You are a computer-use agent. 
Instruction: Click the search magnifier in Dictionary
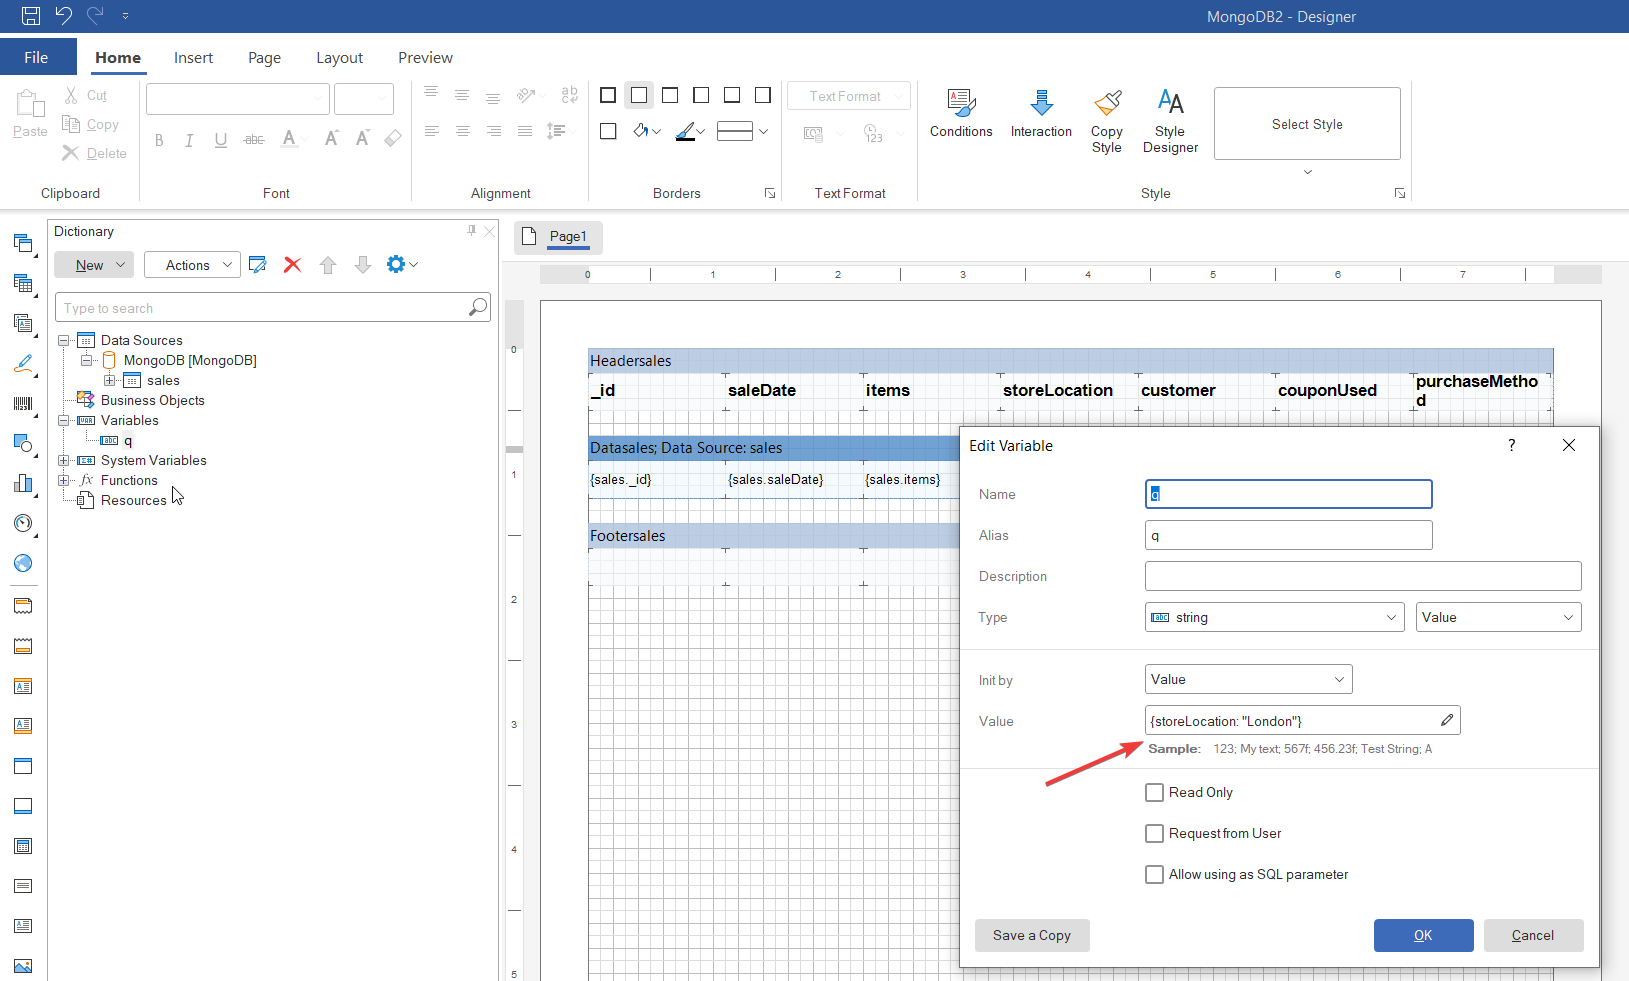pos(478,307)
